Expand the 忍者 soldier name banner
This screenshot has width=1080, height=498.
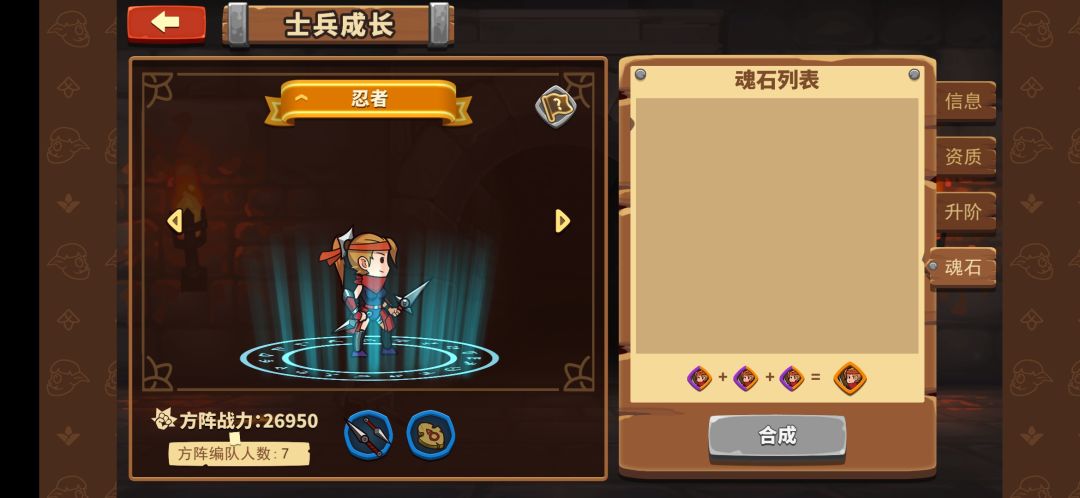[x=368, y=101]
